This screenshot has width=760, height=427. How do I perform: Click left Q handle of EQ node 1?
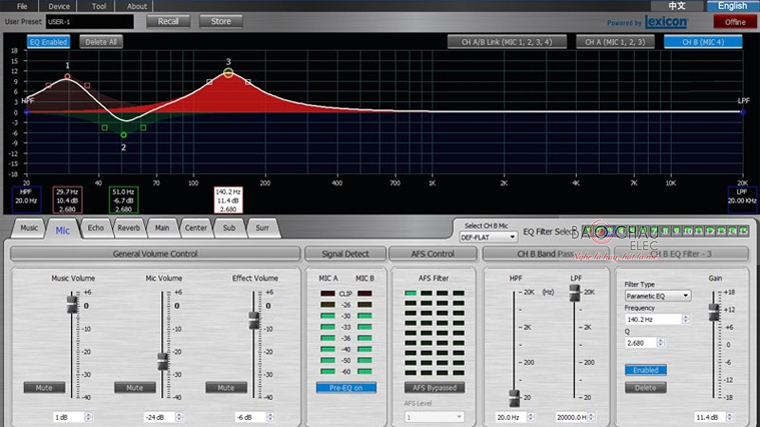click(48, 85)
